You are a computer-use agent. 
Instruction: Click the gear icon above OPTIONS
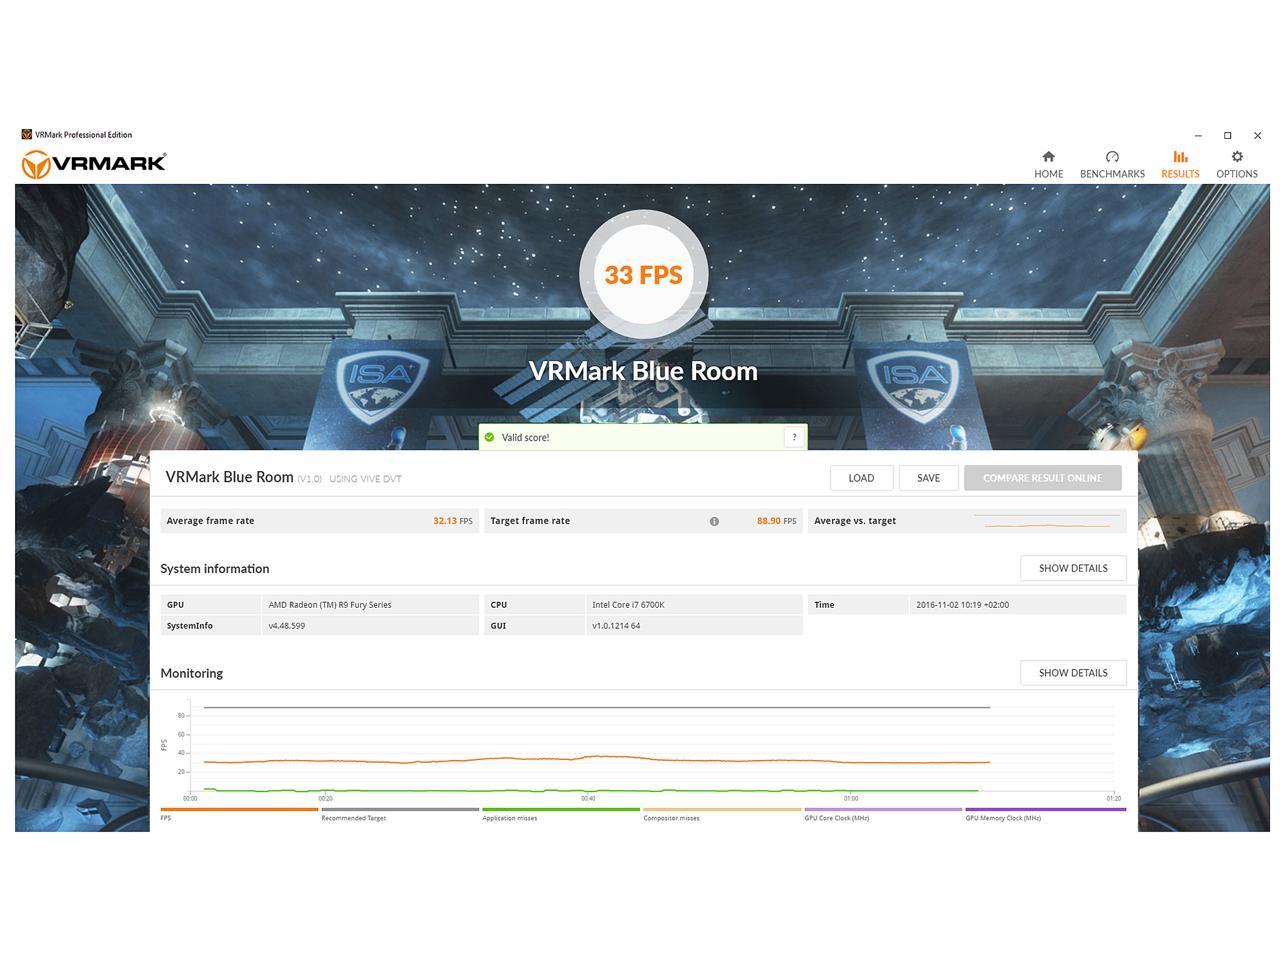click(1237, 157)
